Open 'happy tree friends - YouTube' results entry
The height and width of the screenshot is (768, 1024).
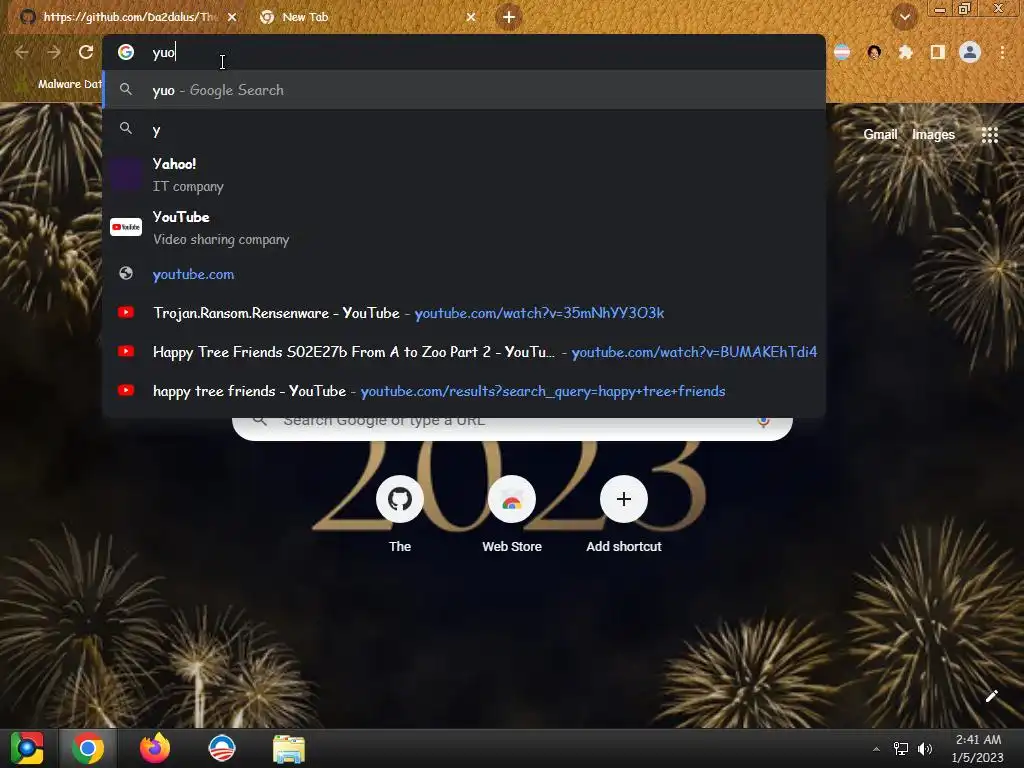464,391
